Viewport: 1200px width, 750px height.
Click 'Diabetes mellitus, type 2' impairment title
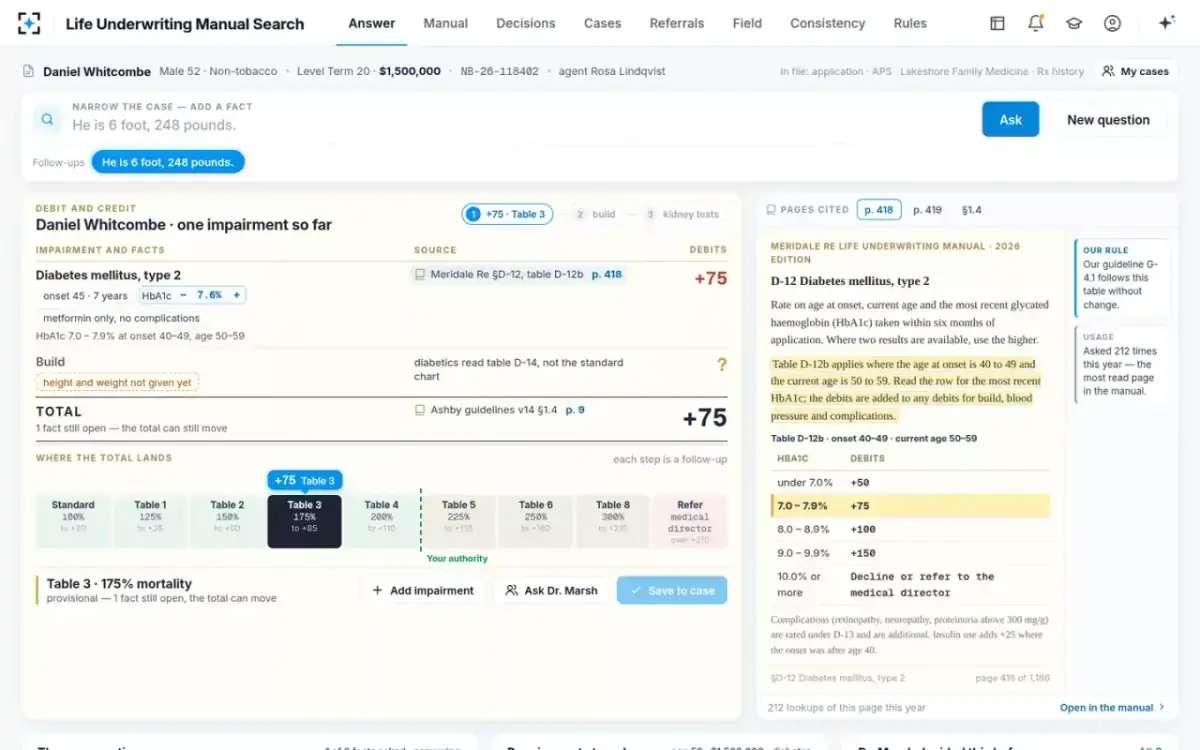(108, 275)
